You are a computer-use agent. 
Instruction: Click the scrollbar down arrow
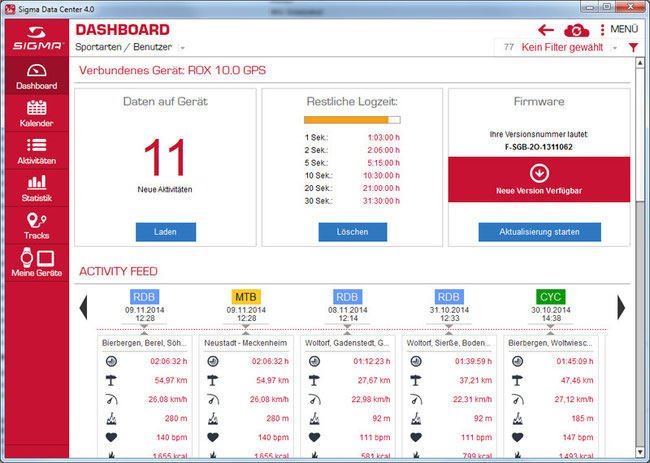coord(640,452)
